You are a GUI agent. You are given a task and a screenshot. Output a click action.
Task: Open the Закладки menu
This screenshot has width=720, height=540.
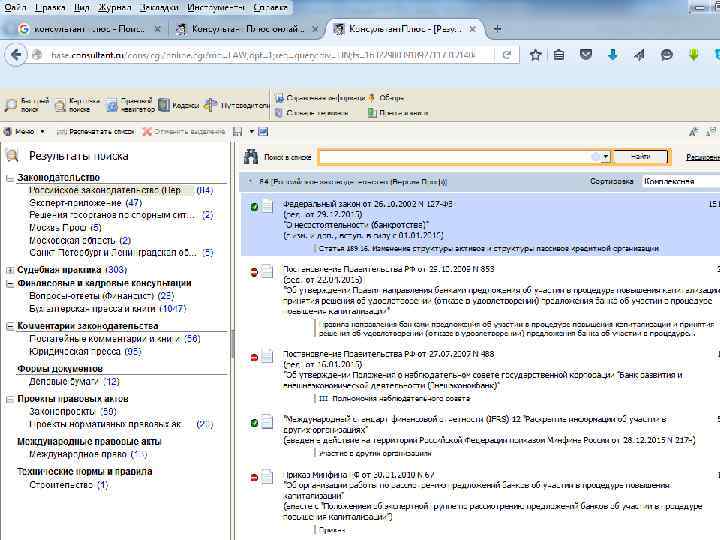click(x=159, y=8)
